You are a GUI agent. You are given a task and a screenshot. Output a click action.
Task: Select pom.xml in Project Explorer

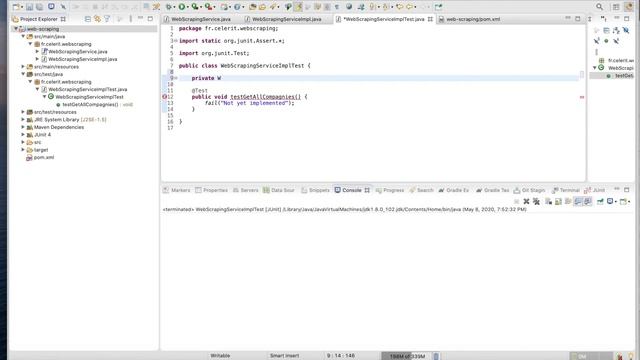point(44,158)
